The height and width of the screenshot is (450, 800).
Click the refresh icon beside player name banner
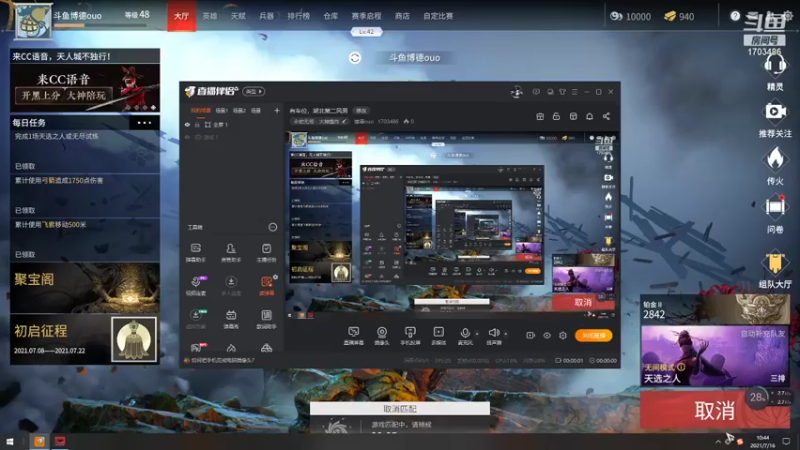[x=355, y=58]
